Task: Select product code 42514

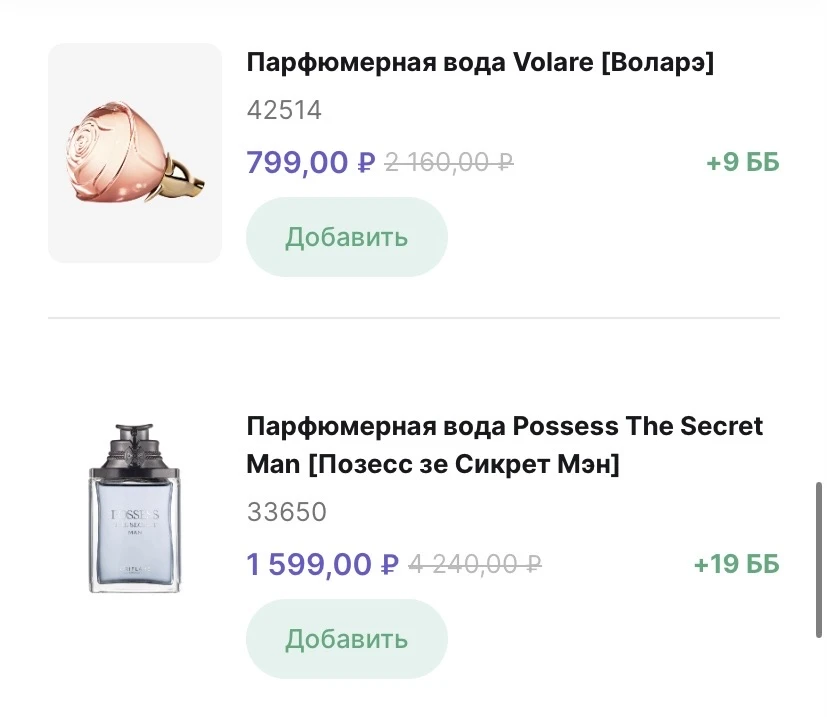Action: click(284, 110)
